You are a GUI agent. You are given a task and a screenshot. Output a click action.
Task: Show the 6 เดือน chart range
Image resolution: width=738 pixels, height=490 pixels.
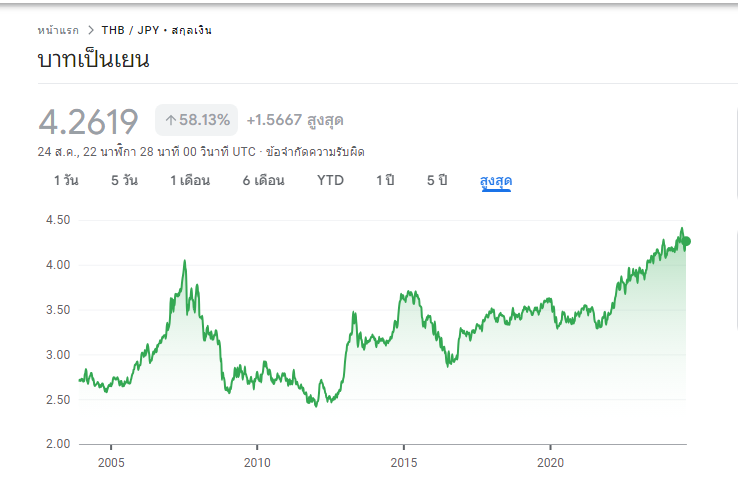pos(263,181)
